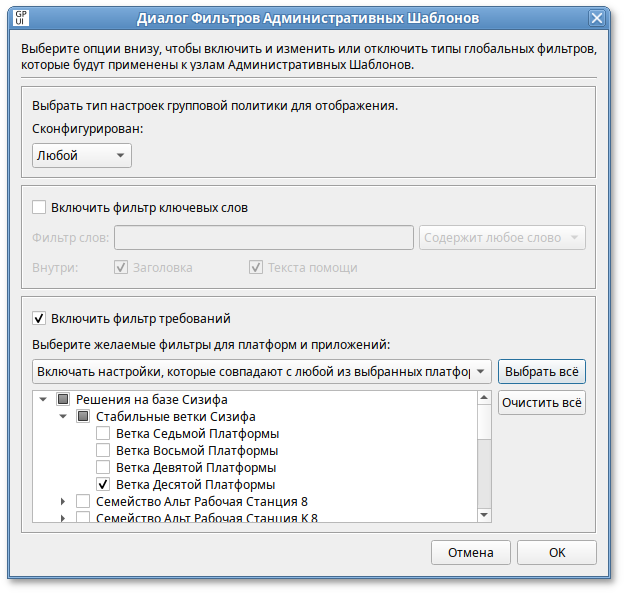The width and height of the screenshot is (624, 593).
Task: Click the tree scrollbar up arrow
Action: pyautogui.click(x=484, y=397)
